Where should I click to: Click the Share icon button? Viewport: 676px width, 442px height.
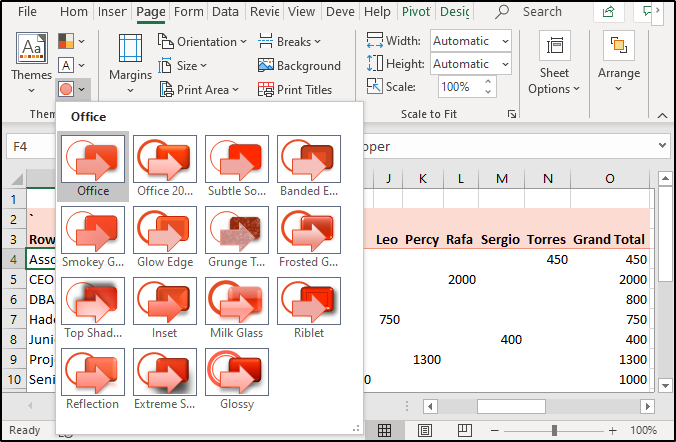pyautogui.click(x=608, y=12)
